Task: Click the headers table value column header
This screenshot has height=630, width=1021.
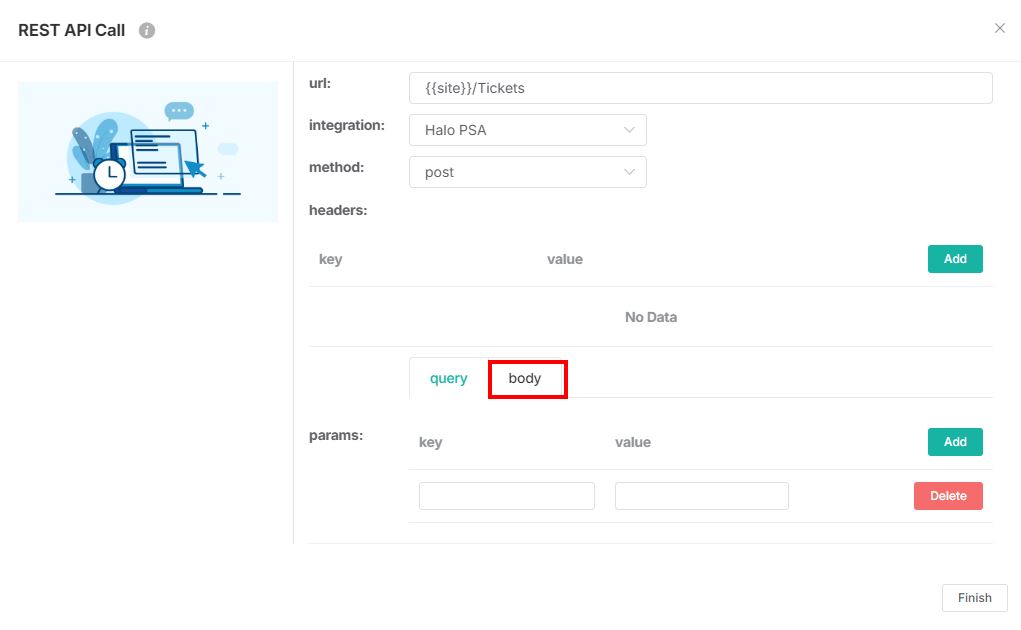Action: point(564,259)
